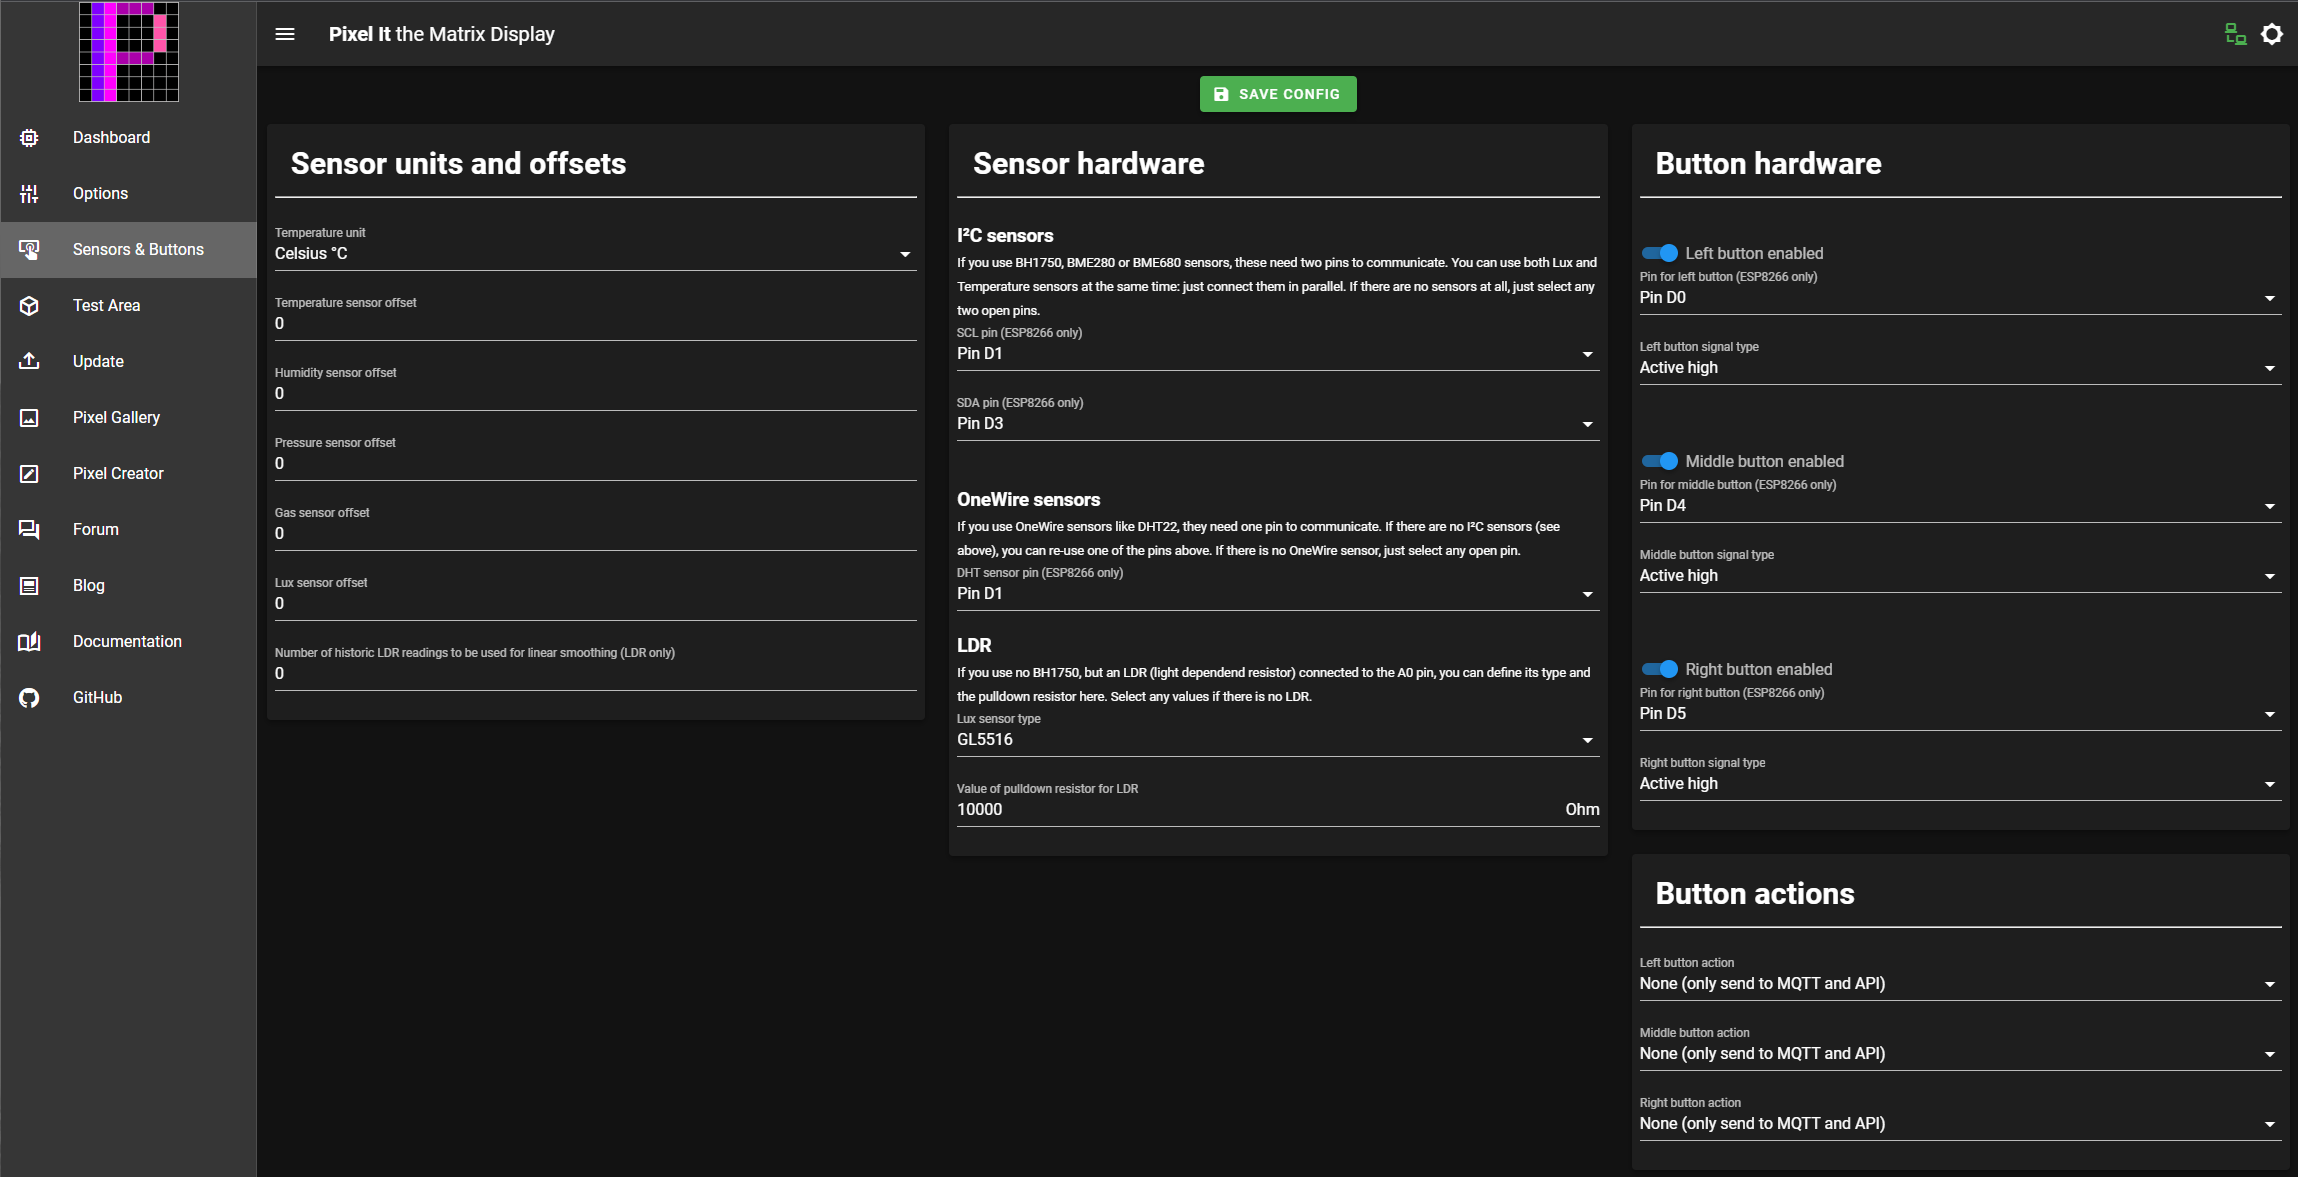Select Sensors & Buttons menu item
The height and width of the screenshot is (1177, 2298).
[x=128, y=250]
